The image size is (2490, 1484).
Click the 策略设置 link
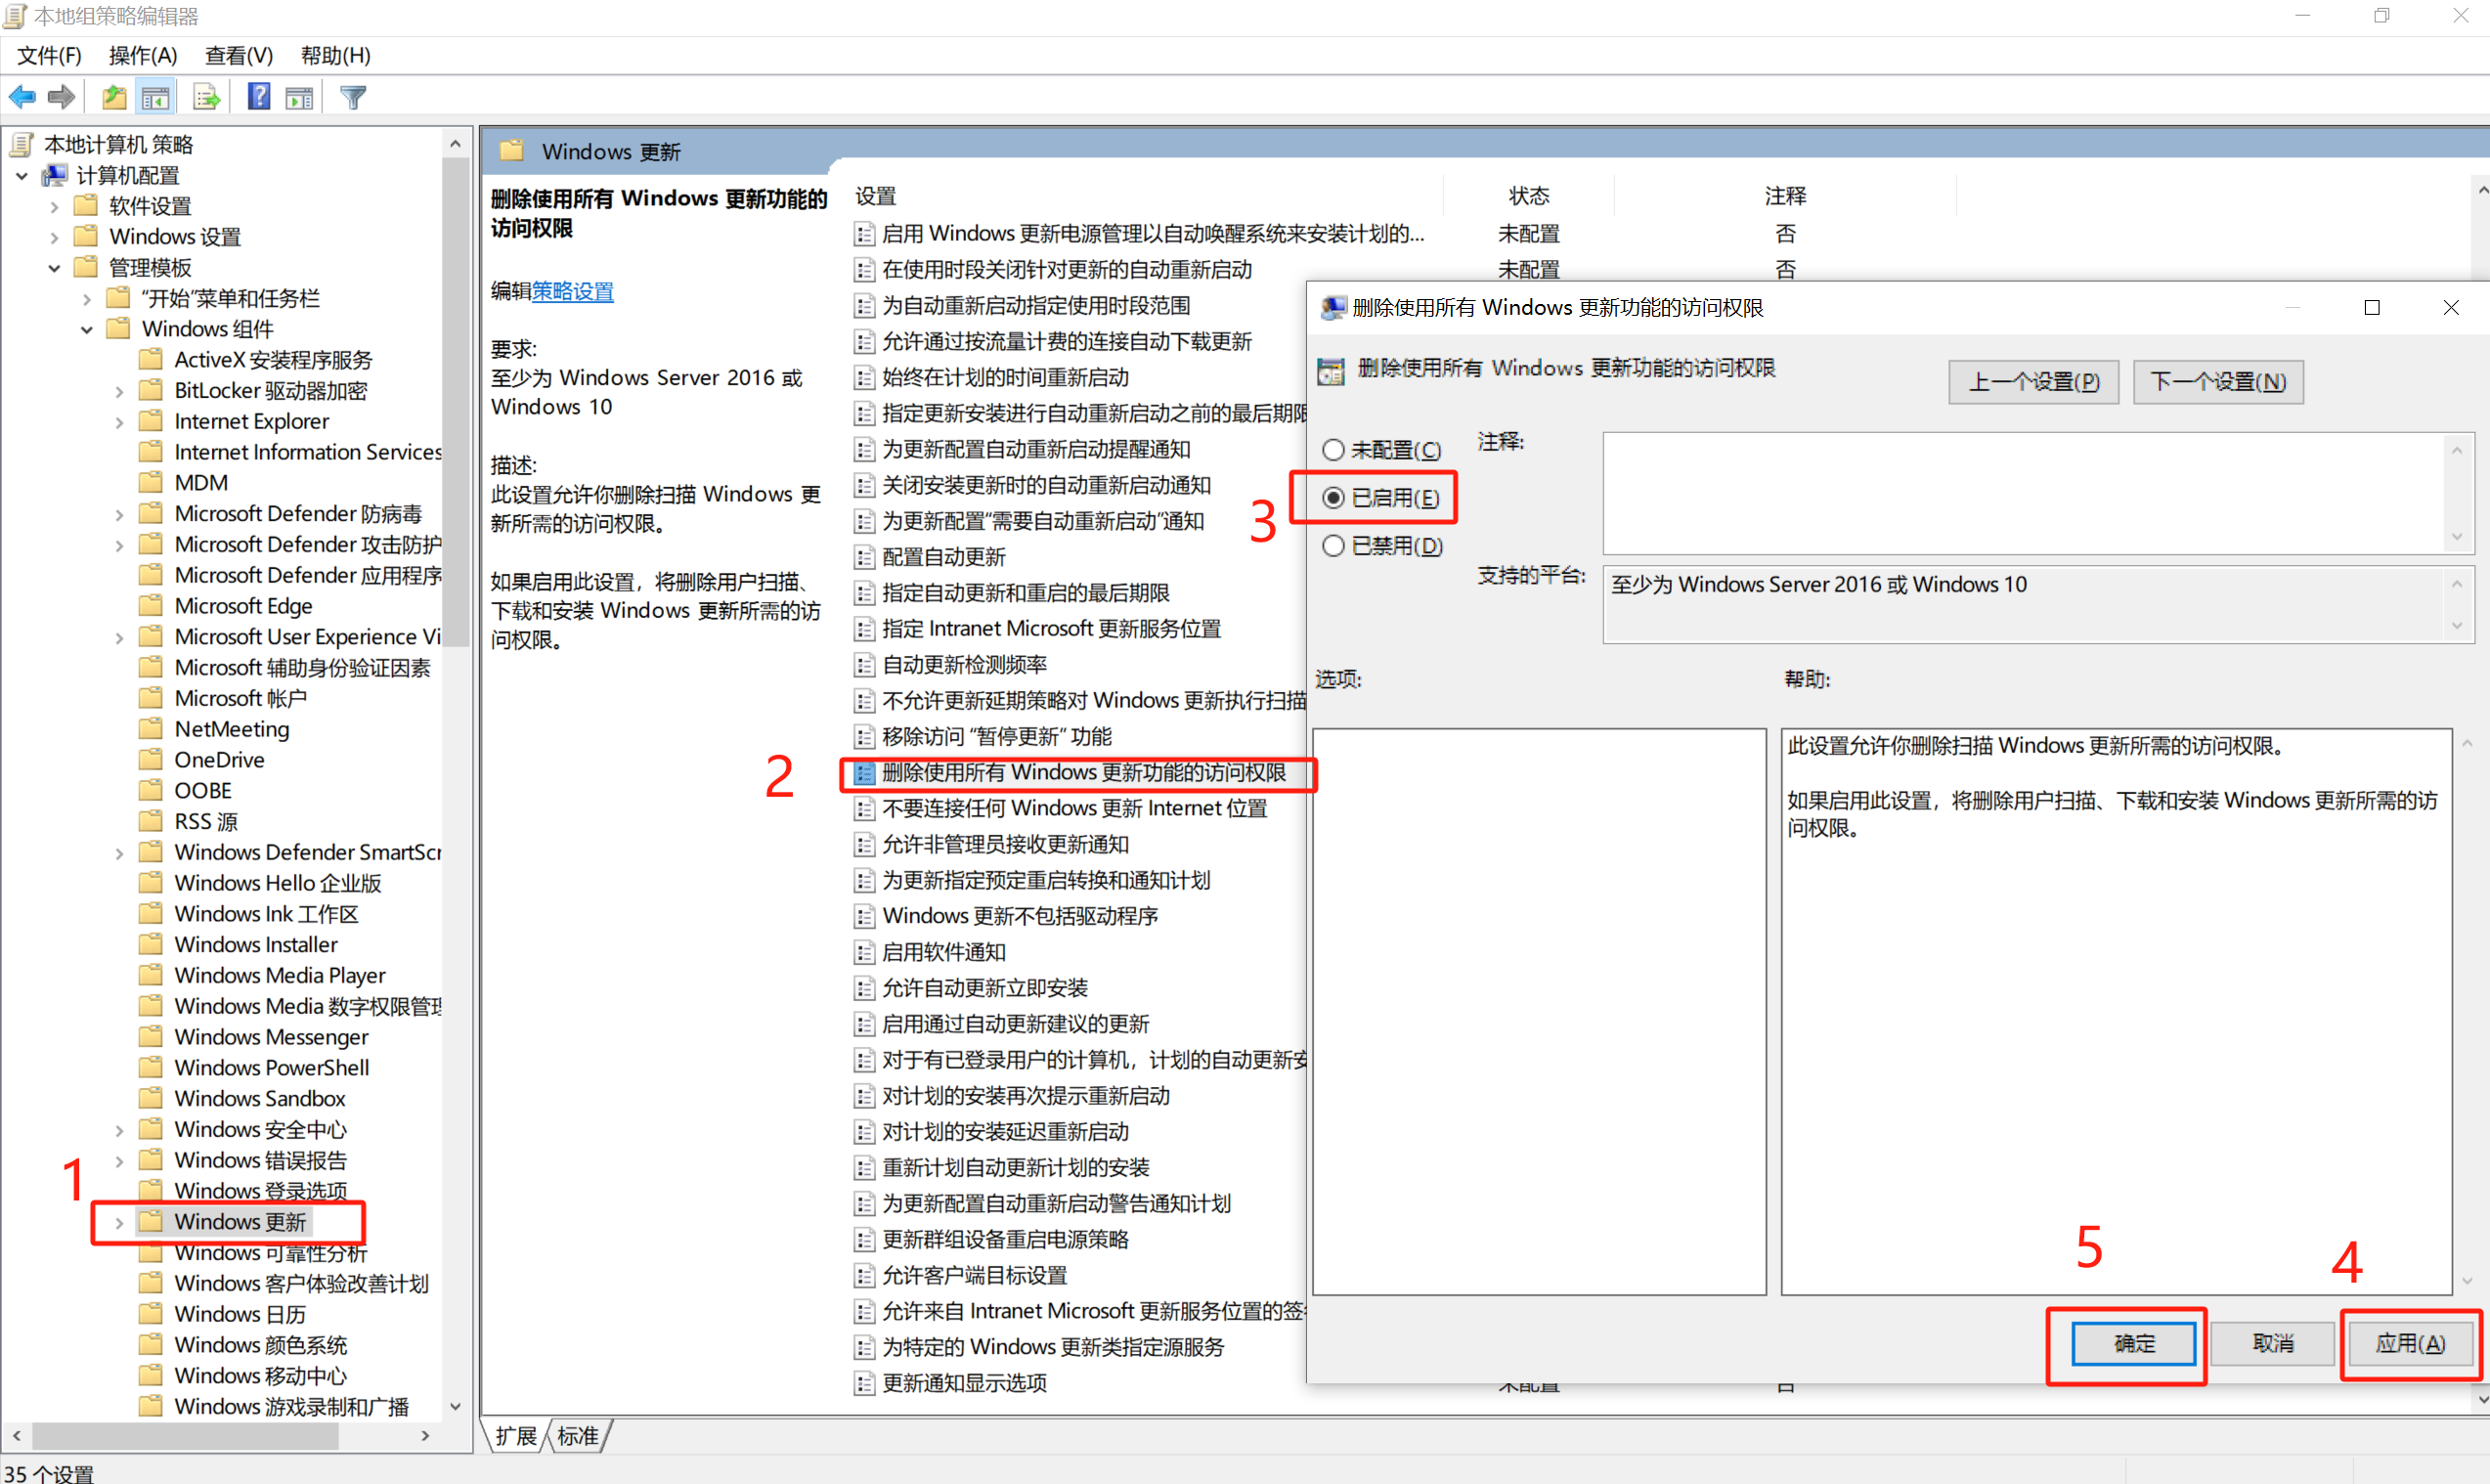[x=573, y=291]
